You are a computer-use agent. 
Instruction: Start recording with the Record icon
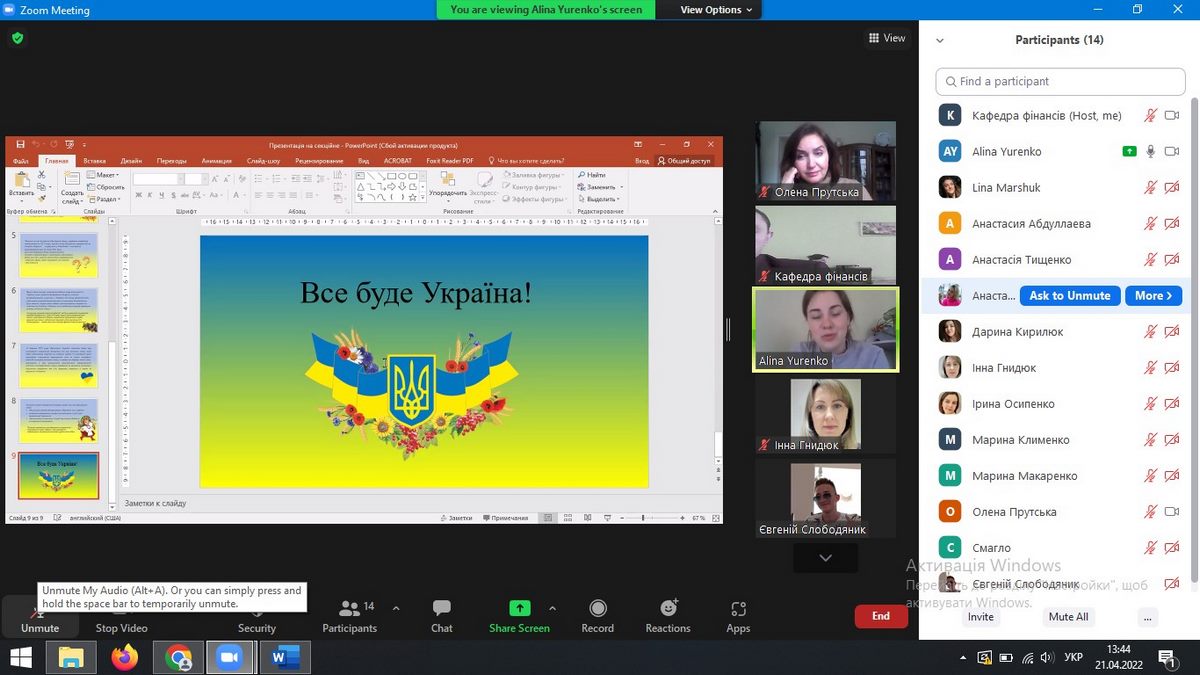597,609
